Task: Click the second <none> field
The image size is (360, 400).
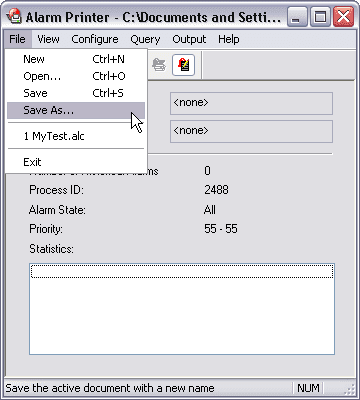Action: click(251, 132)
